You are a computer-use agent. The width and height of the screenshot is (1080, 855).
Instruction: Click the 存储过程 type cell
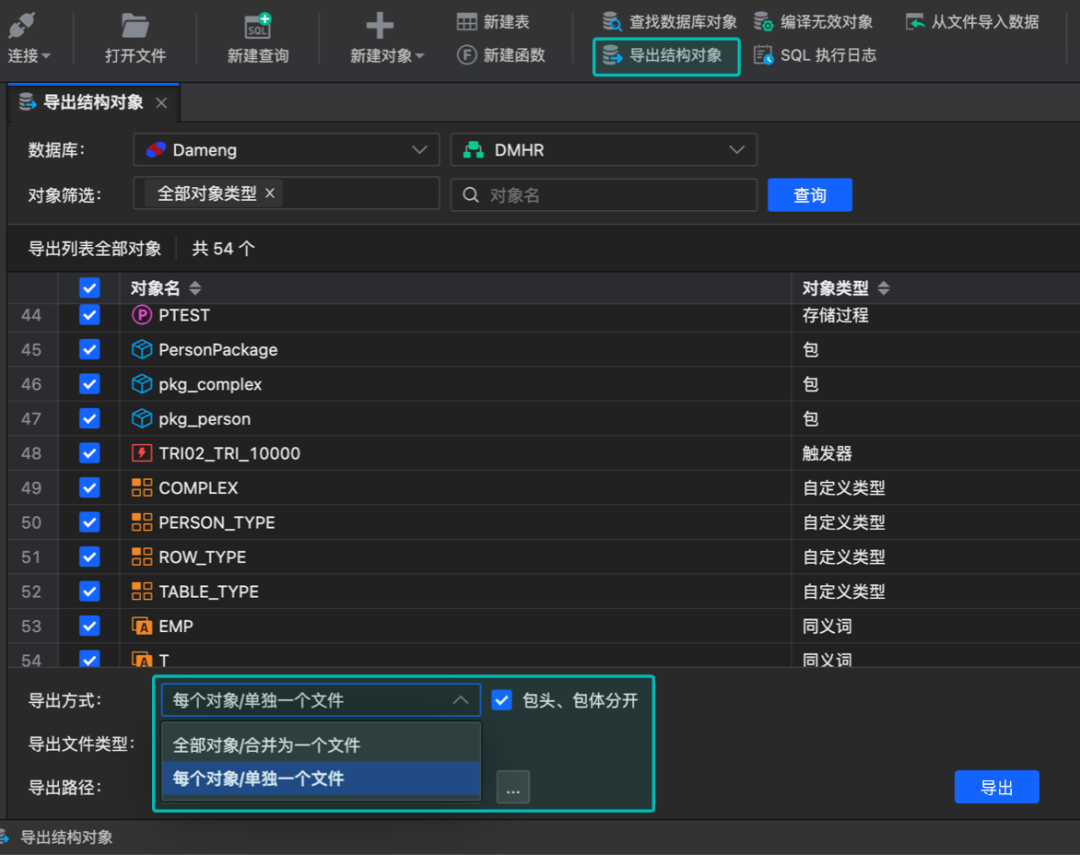coord(835,316)
